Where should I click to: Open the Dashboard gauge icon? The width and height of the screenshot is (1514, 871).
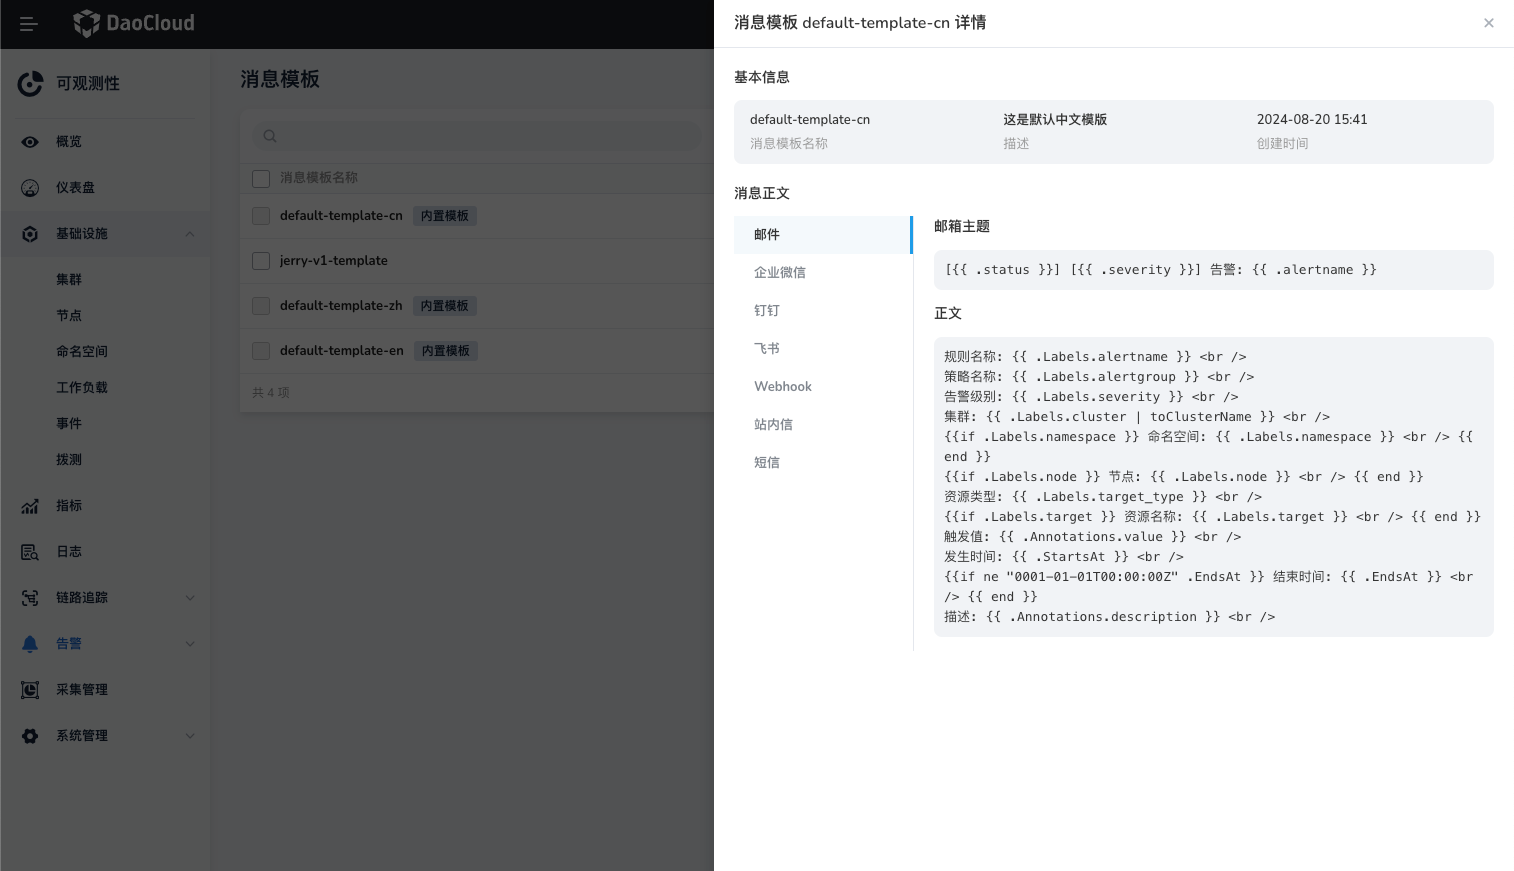coord(30,188)
